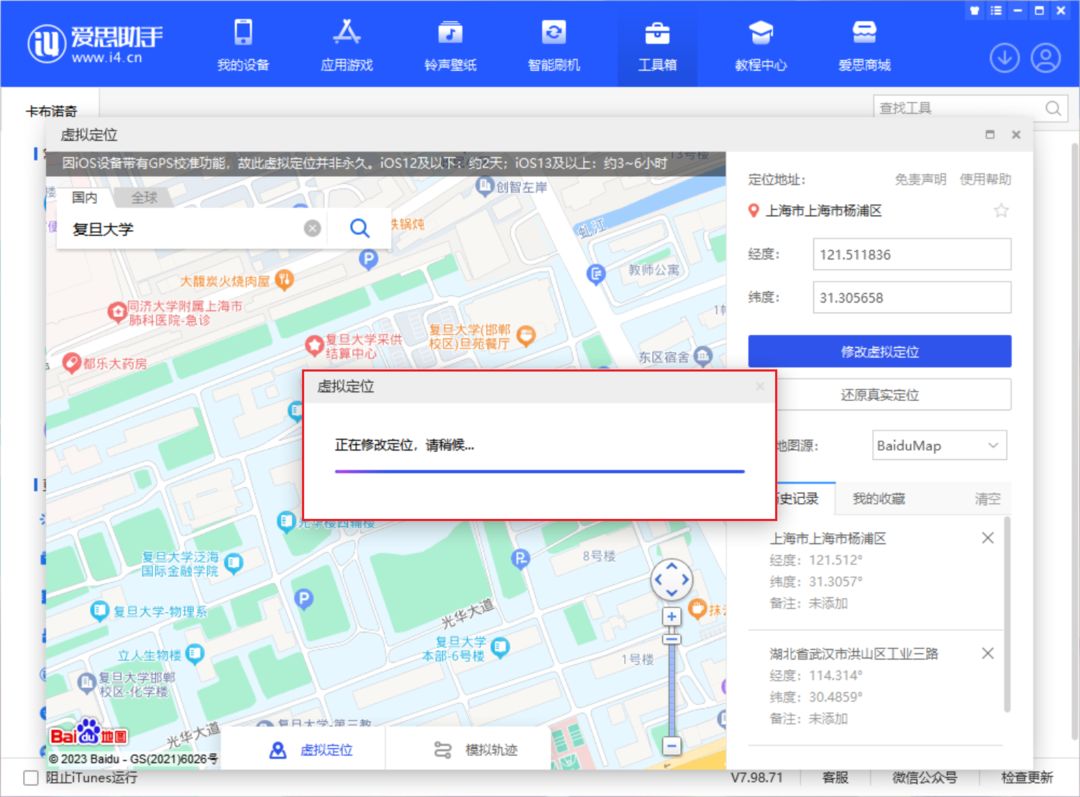
Task: Click the 复旦大学本部-6号楼 map marker
Action: click(x=499, y=647)
